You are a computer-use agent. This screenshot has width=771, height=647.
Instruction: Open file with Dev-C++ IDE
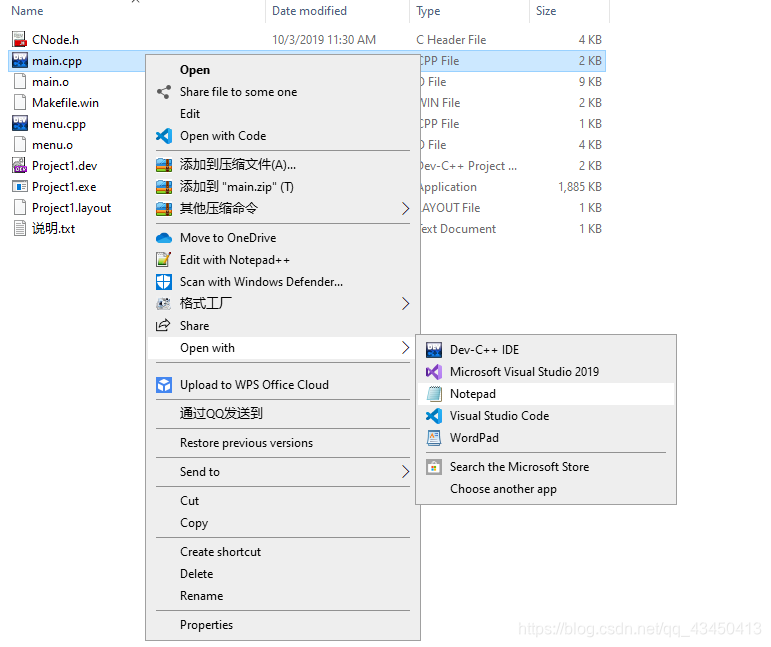pos(546,350)
